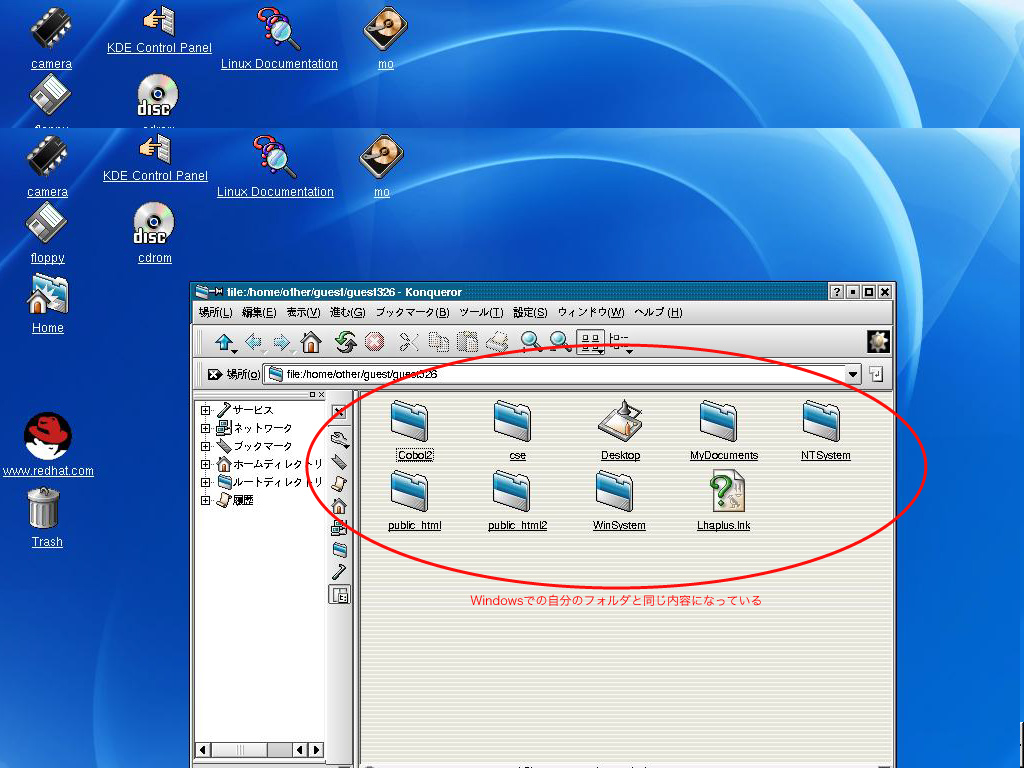Click the Konqueror title bar question-mark help button
The height and width of the screenshot is (768, 1024).
click(837, 292)
